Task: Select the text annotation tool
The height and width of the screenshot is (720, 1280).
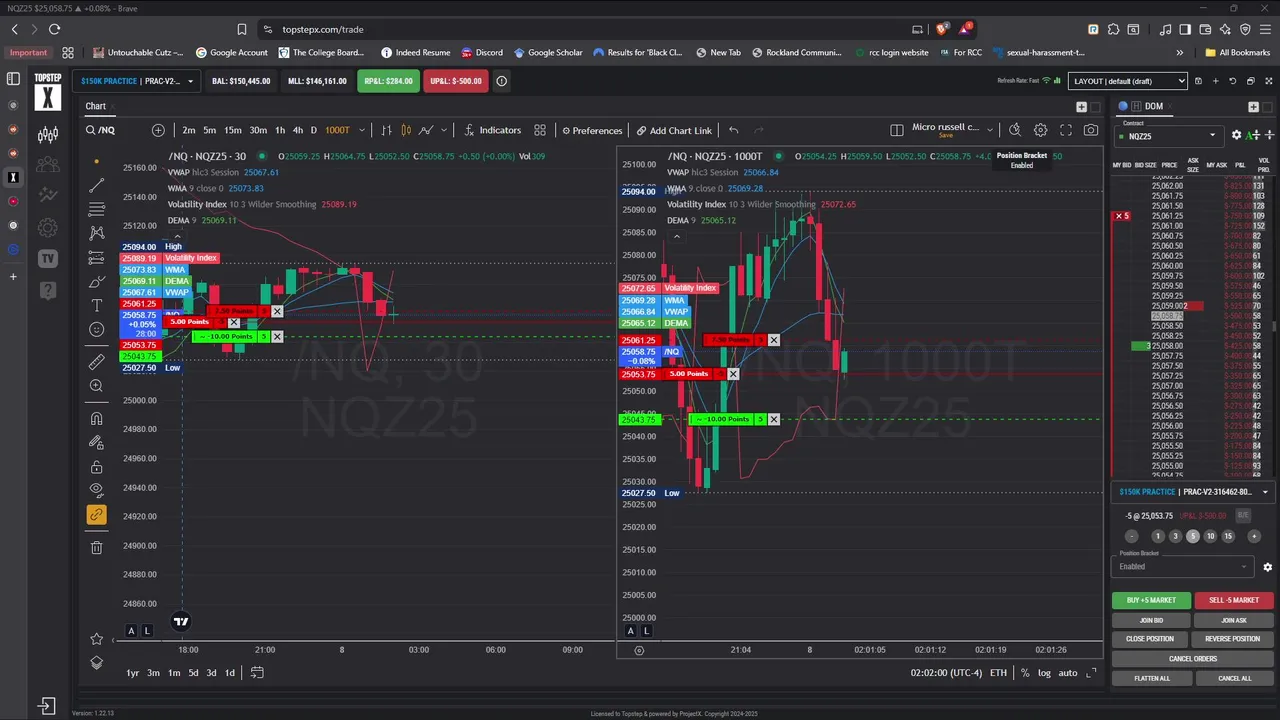Action: pos(96,305)
